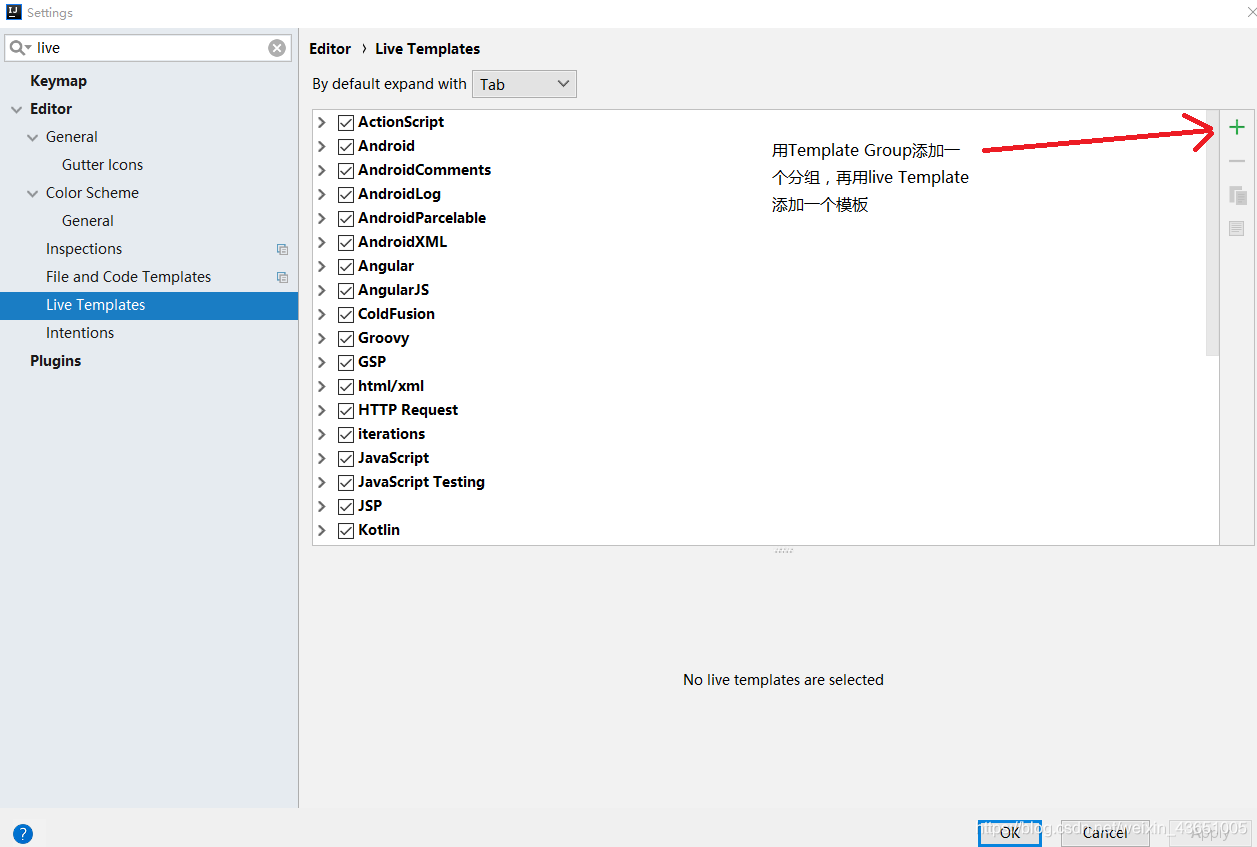Open the help question mark button
Image resolution: width=1257 pixels, height=847 pixels.
23,833
